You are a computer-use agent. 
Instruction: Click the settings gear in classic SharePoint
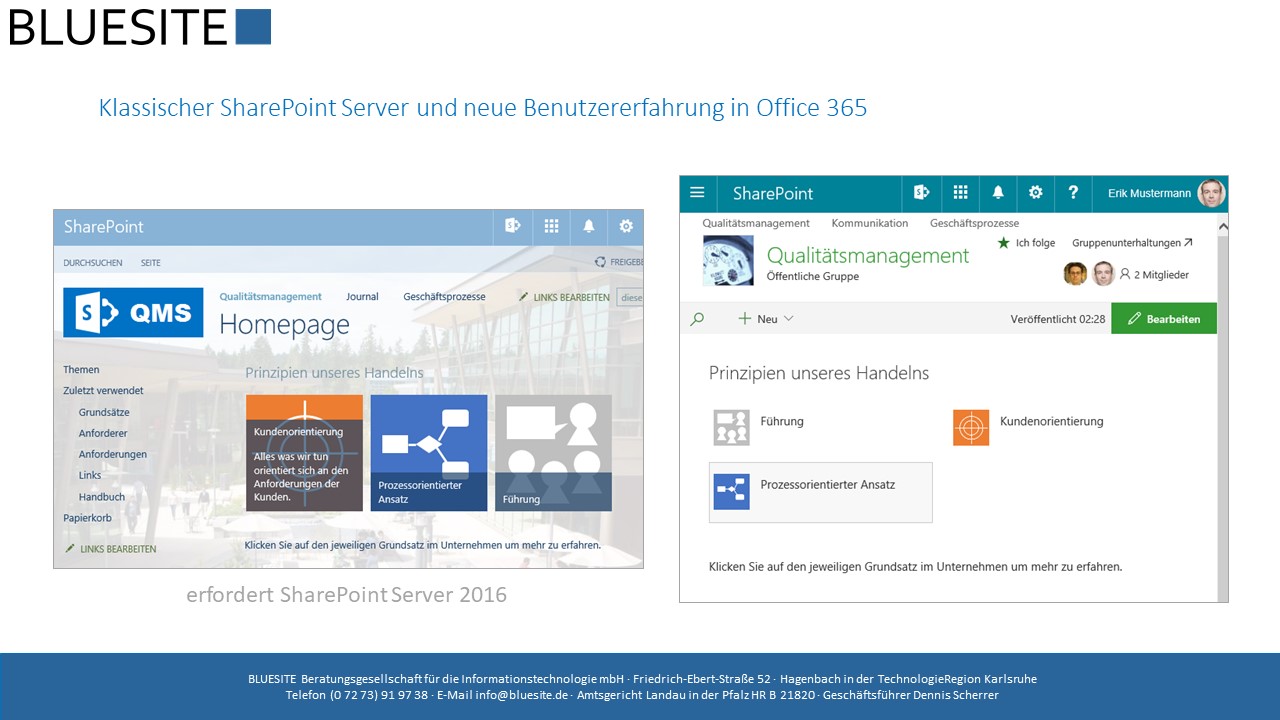pyautogui.click(x=626, y=227)
